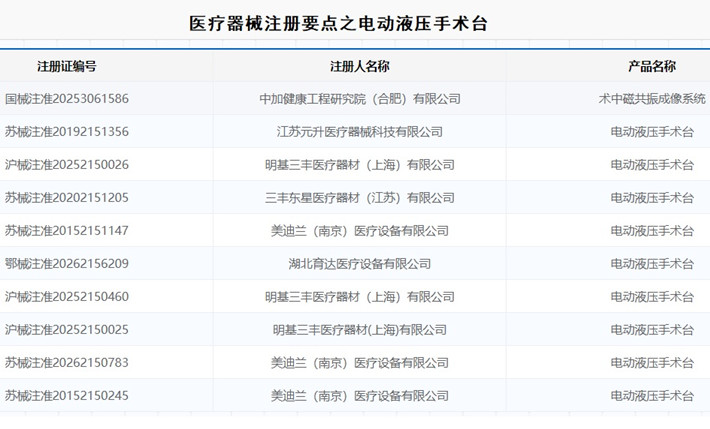Click 湖北育达医疗设备有限公司

[360, 264]
